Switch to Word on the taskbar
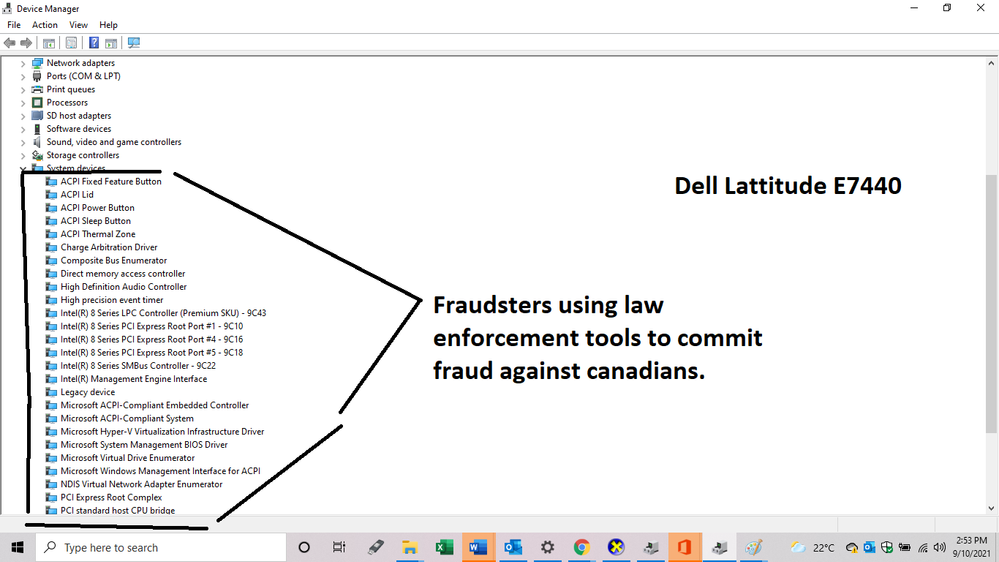 tap(478, 547)
